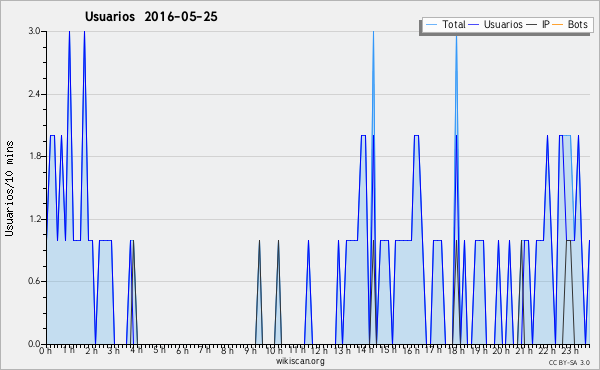Click the 'CC BY-SA 3.0' license text
Image resolution: width=600 pixels, height=370 pixels.
pyautogui.click(x=569, y=363)
